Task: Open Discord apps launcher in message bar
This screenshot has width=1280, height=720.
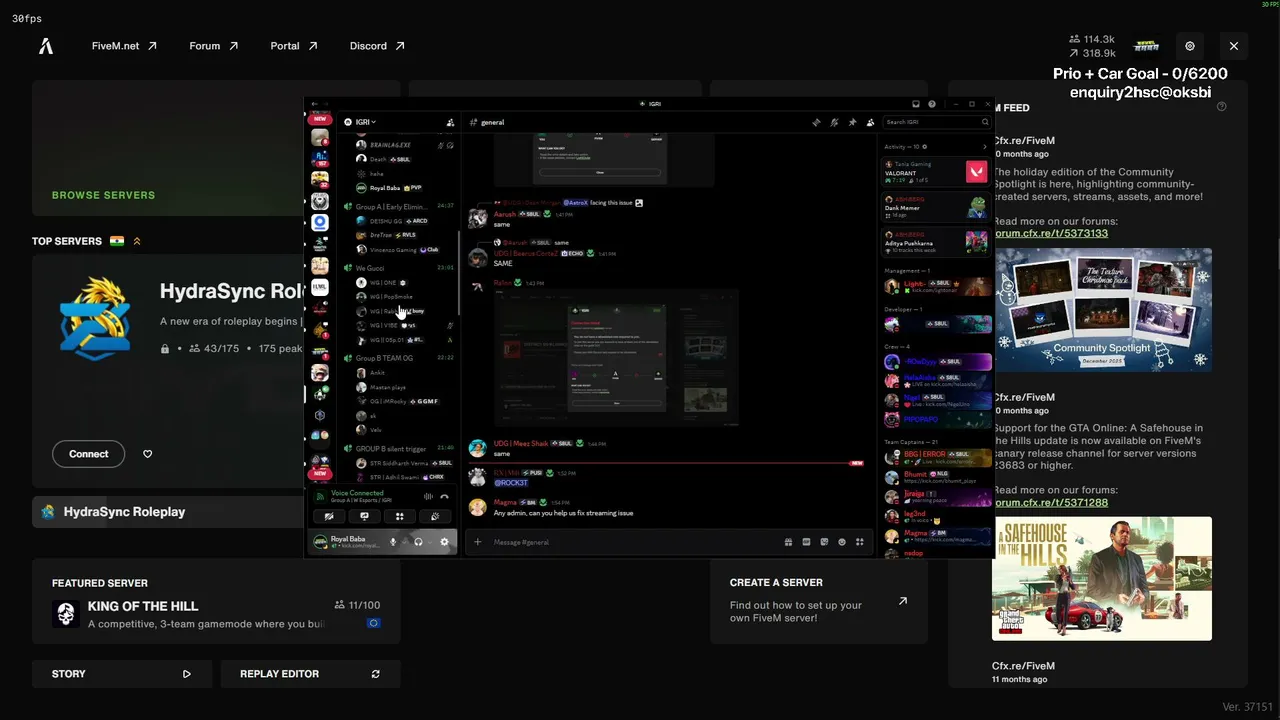Action: point(860,542)
